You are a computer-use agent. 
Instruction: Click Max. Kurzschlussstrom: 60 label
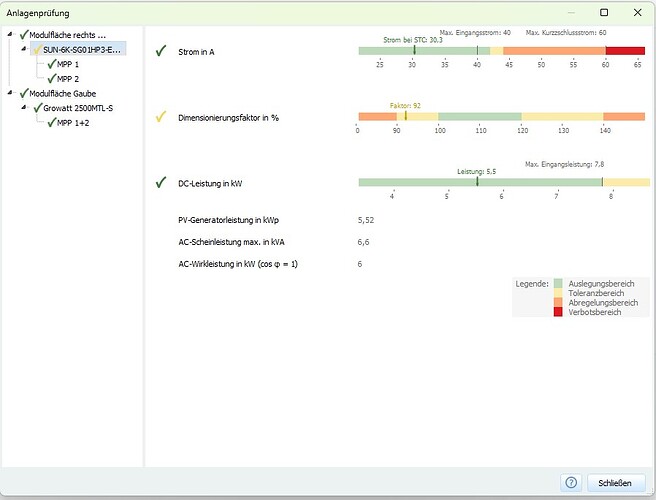coord(566,33)
